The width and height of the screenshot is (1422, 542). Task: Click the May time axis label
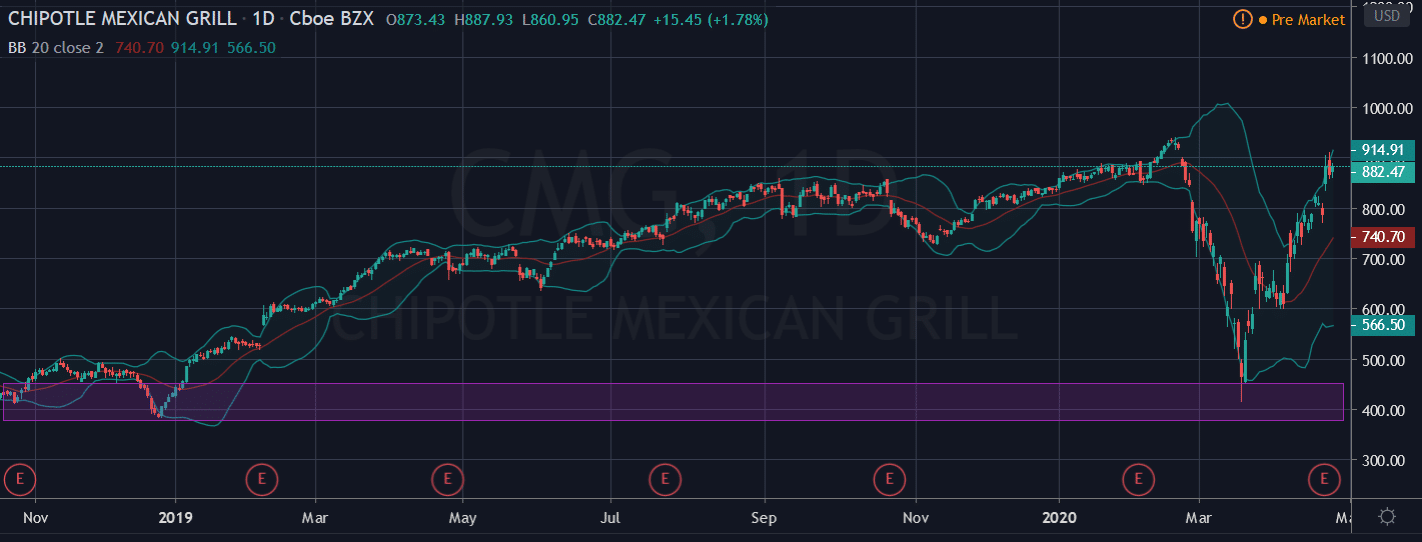point(462,518)
